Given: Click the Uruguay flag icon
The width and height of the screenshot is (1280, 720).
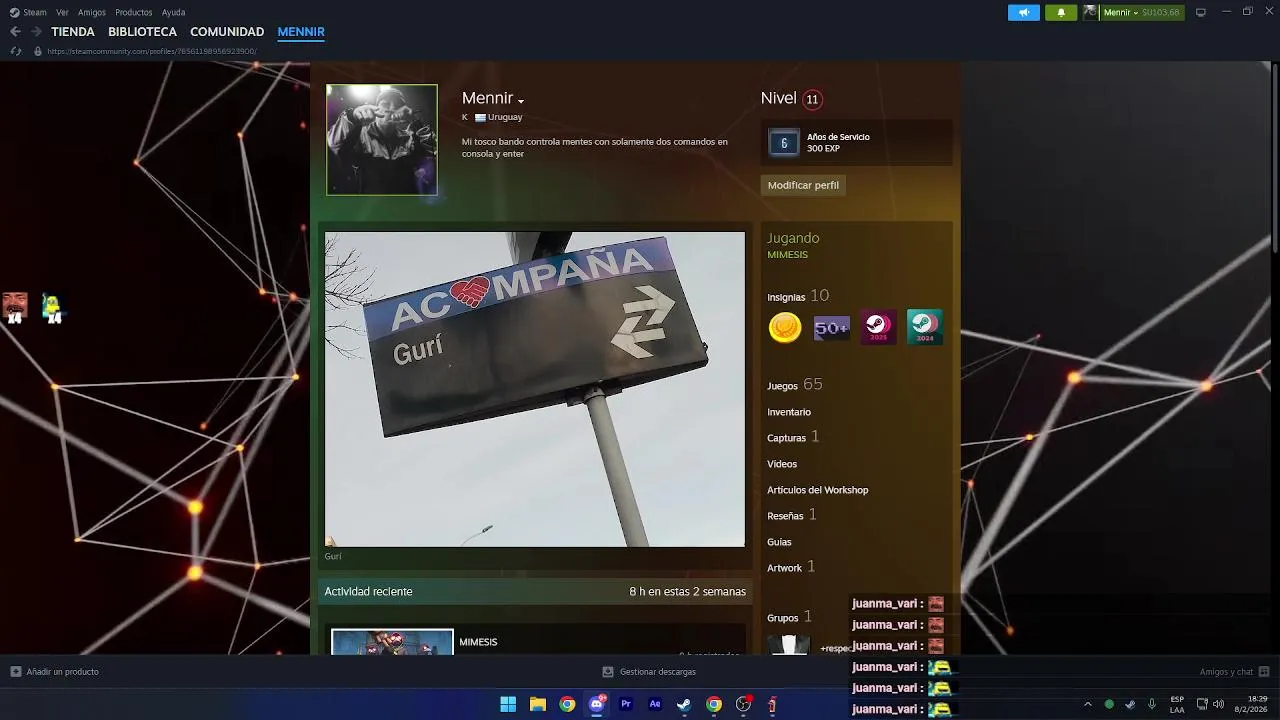Looking at the screenshot, I should (x=480, y=118).
